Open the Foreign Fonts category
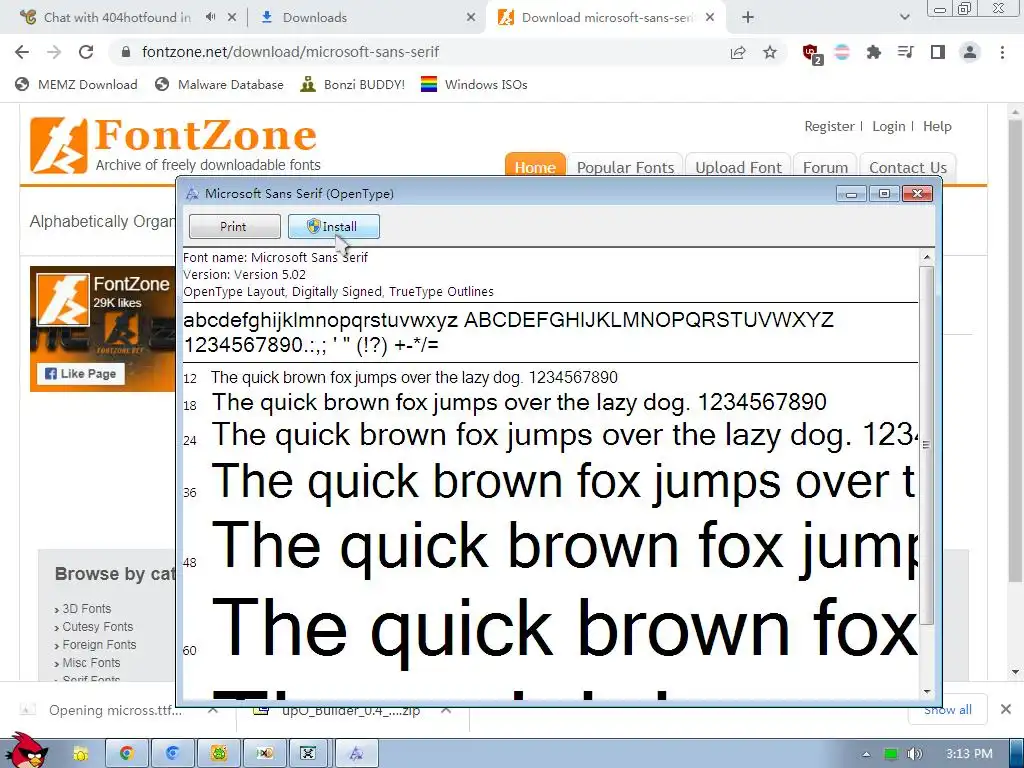The height and width of the screenshot is (768, 1024). tap(99, 645)
